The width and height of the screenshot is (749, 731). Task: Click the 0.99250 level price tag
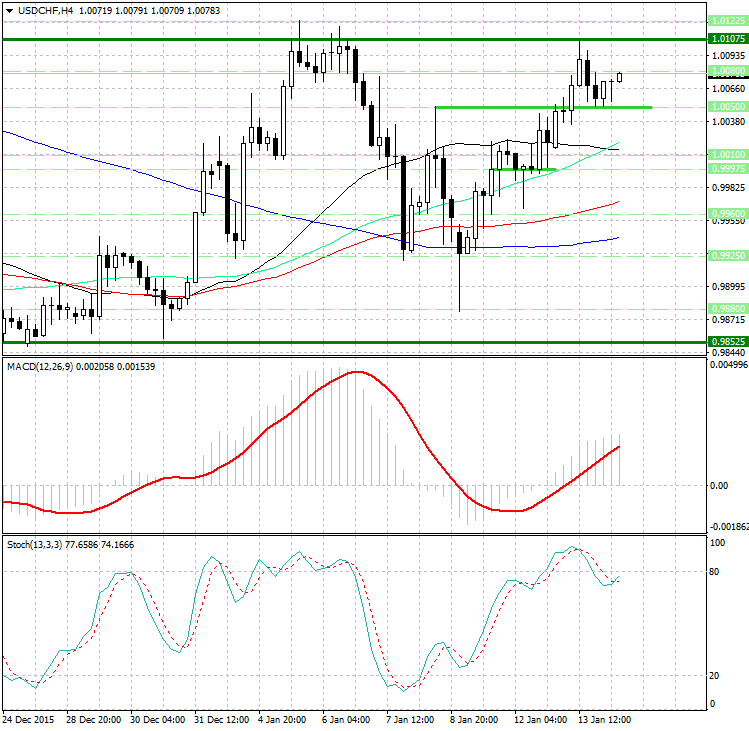coord(727,255)
